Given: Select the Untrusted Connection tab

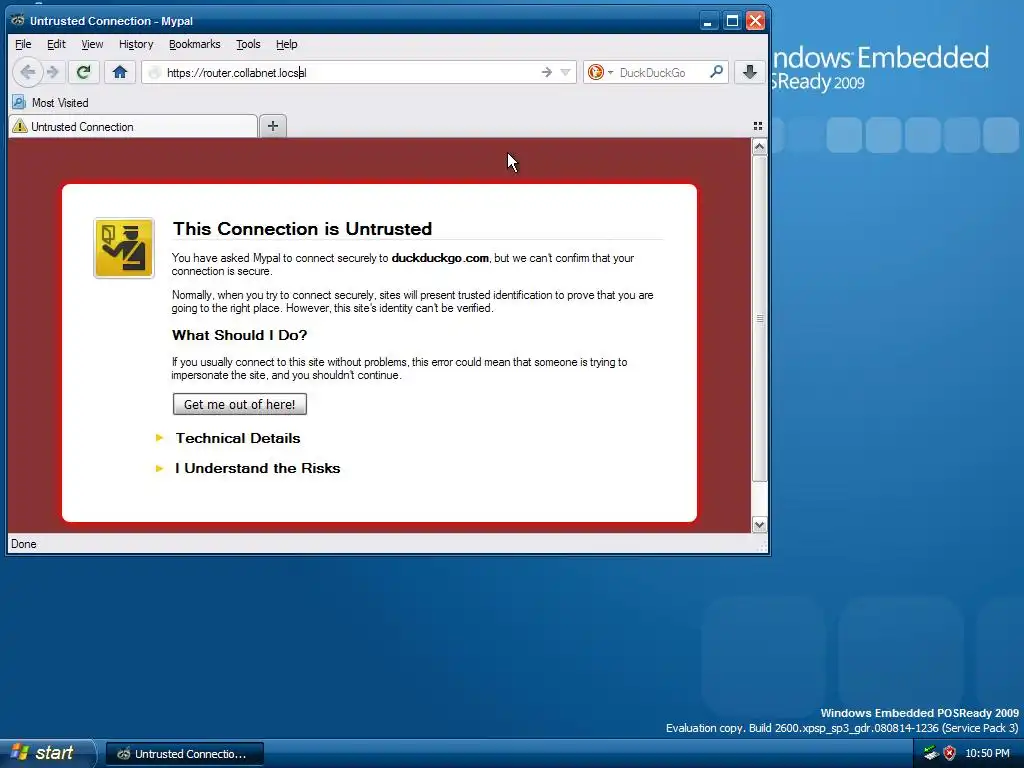Looking at the screenshot, I should tap(133, 127).
